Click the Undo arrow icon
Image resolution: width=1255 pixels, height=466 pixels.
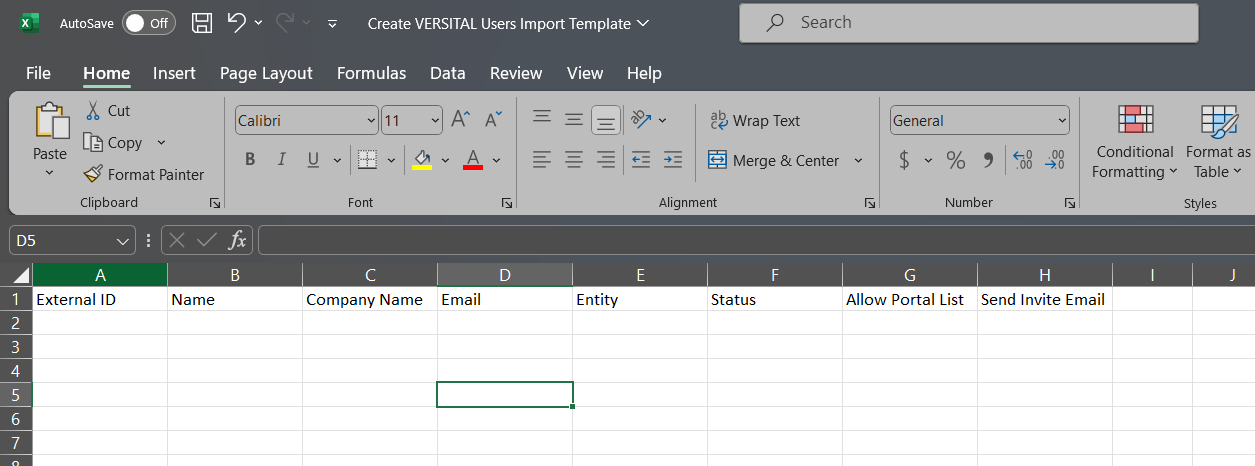(237, 23)
